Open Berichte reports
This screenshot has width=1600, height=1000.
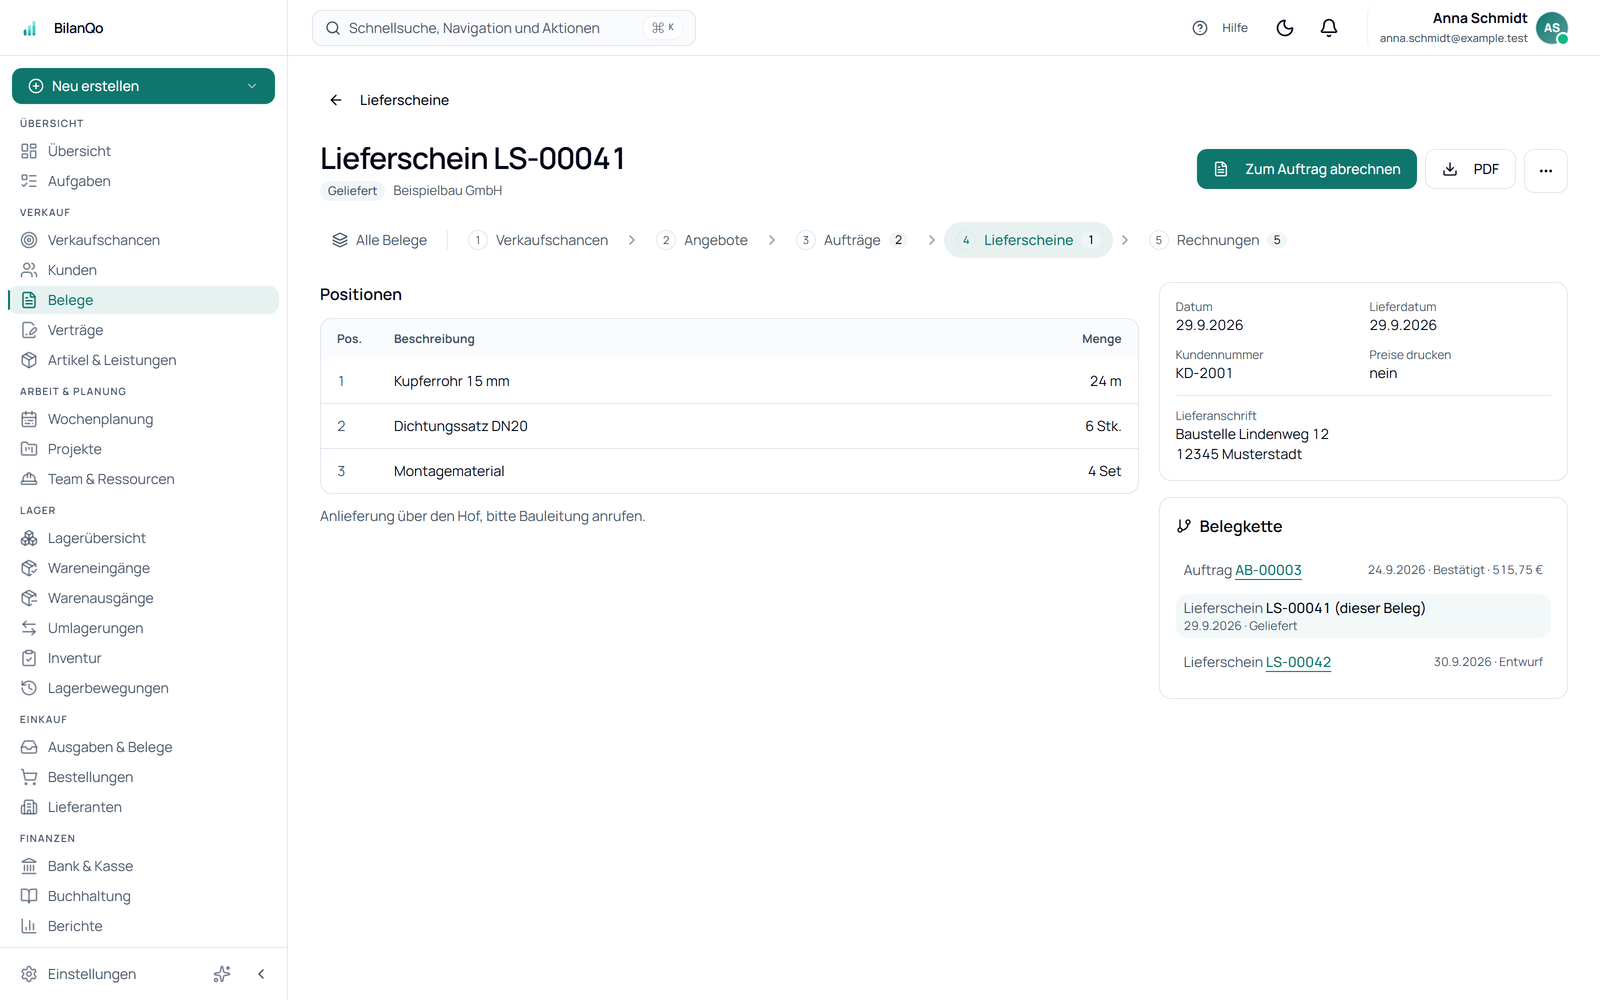click(143, 926)
